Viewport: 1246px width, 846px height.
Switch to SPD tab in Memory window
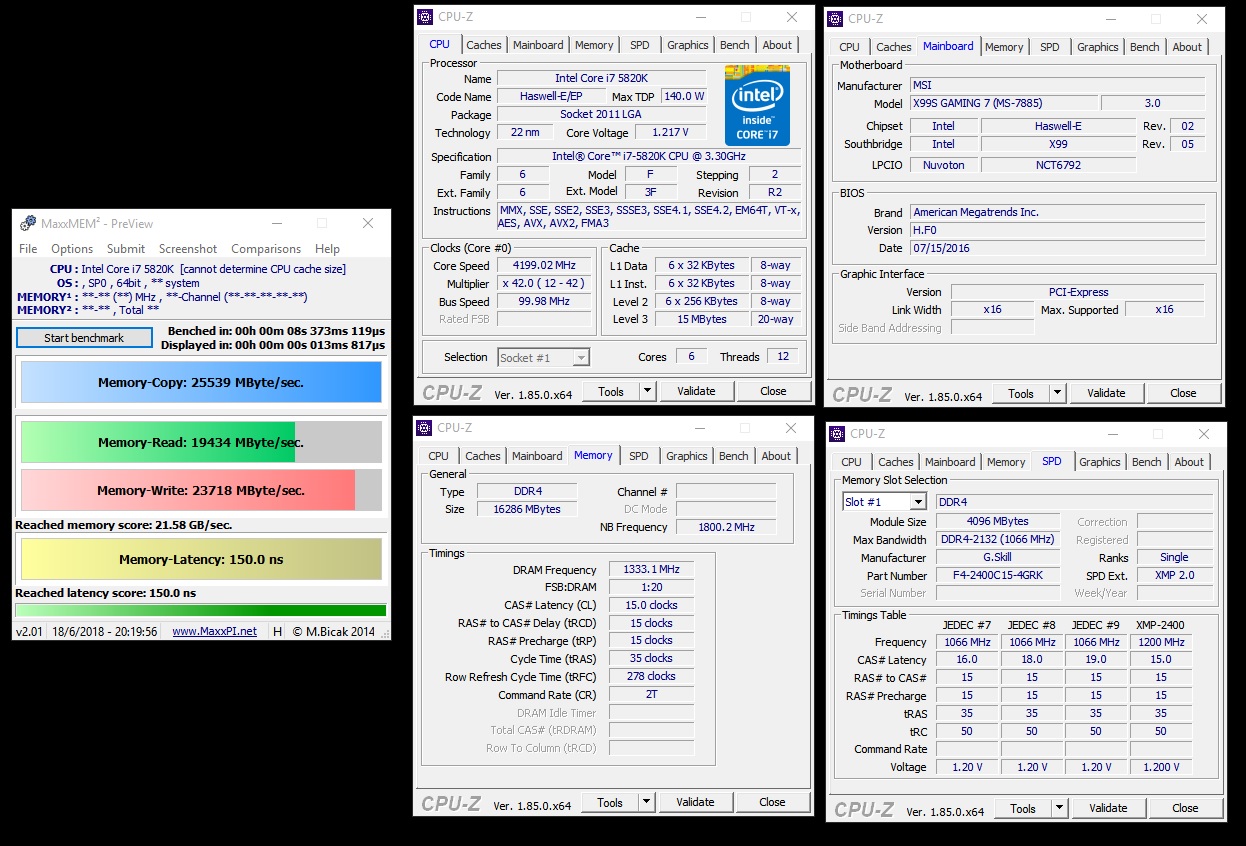639,456
